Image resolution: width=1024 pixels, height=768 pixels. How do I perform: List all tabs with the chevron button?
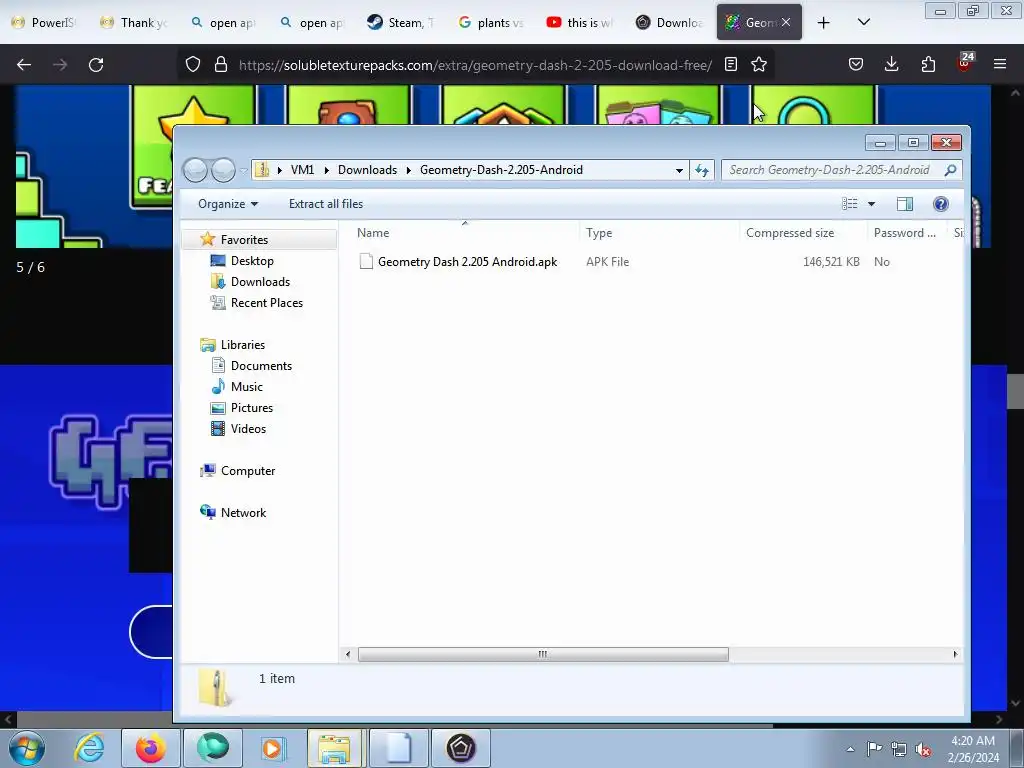(863, 22)
